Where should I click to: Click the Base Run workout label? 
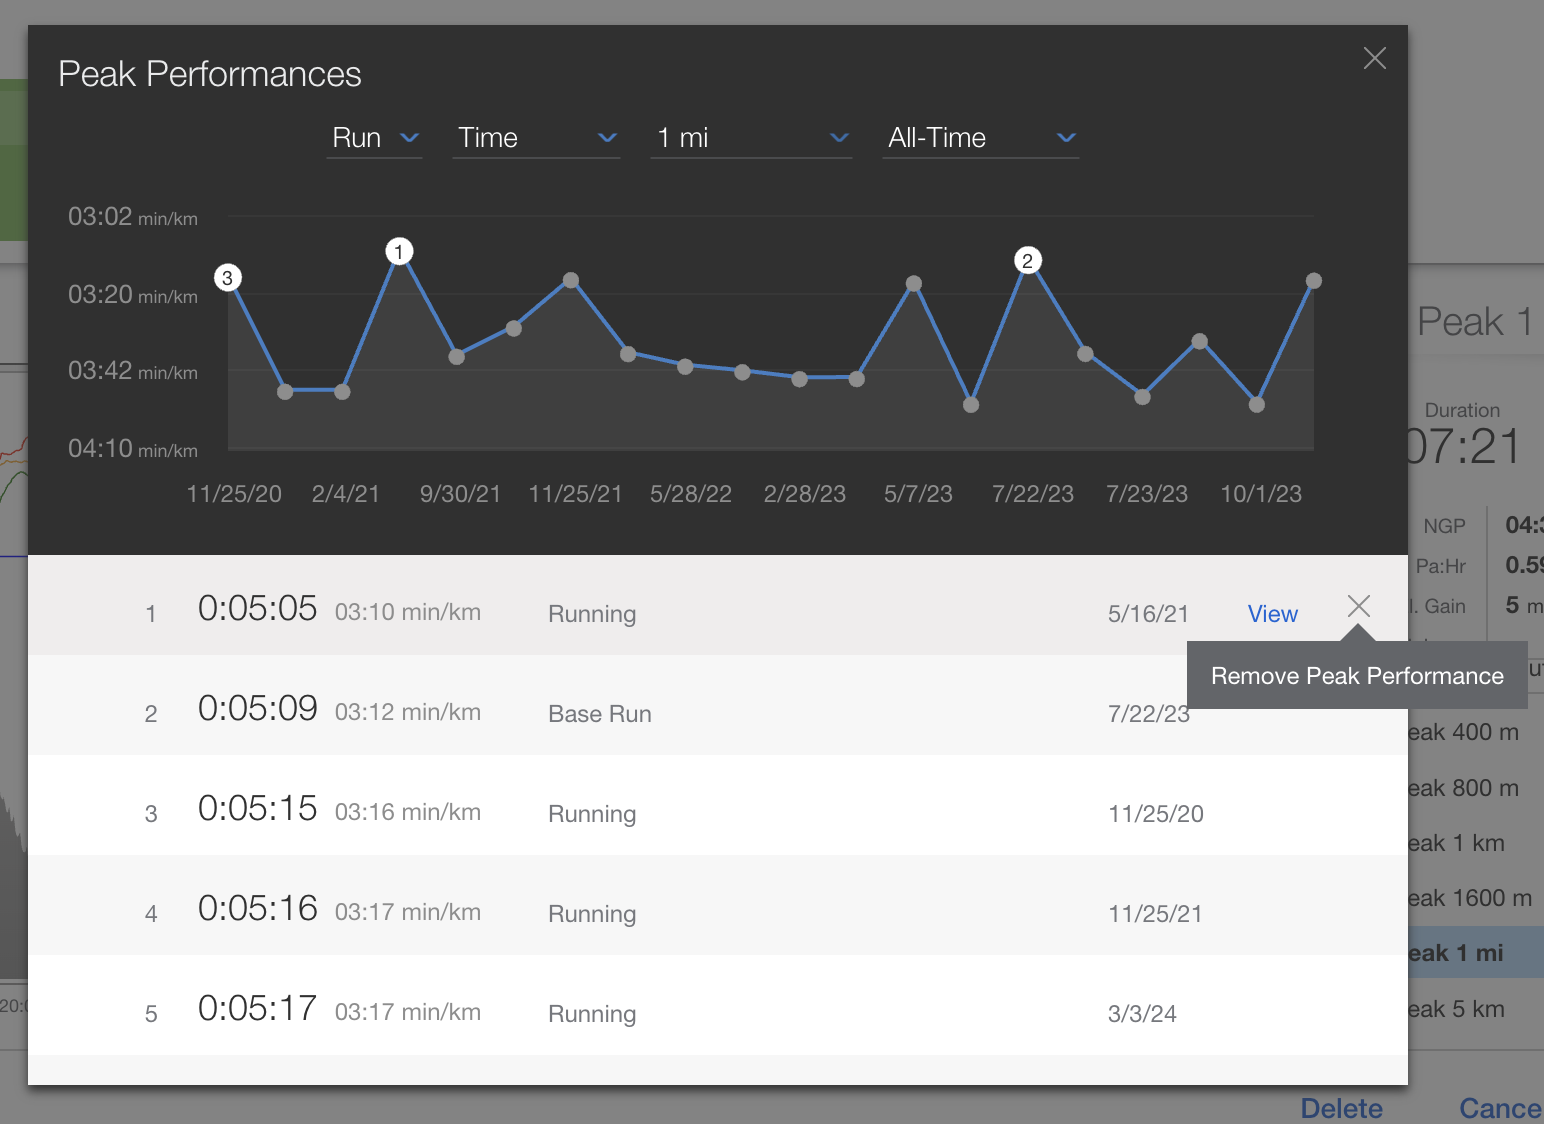[x=600, y=714]
